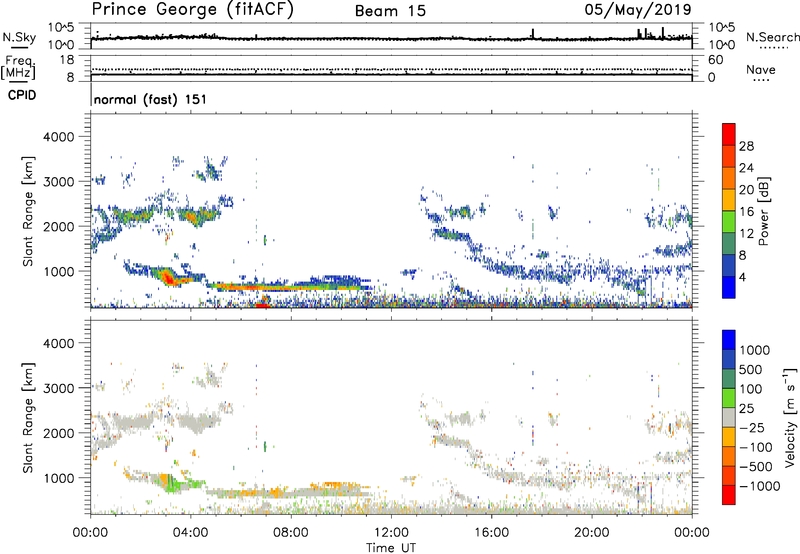Click the bright blue top Velocity colorbar segment
Viewport: 800px width, 554px height.
tap(729, 340)
